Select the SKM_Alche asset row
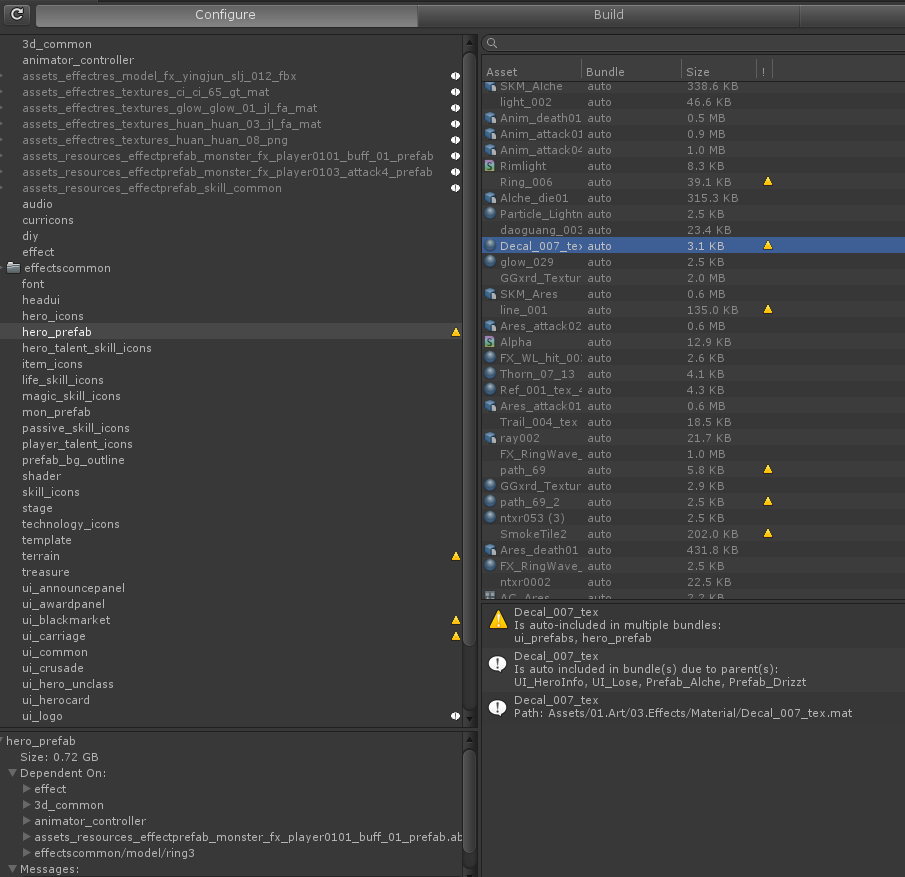905x877 pixels. tap(693, 86)
